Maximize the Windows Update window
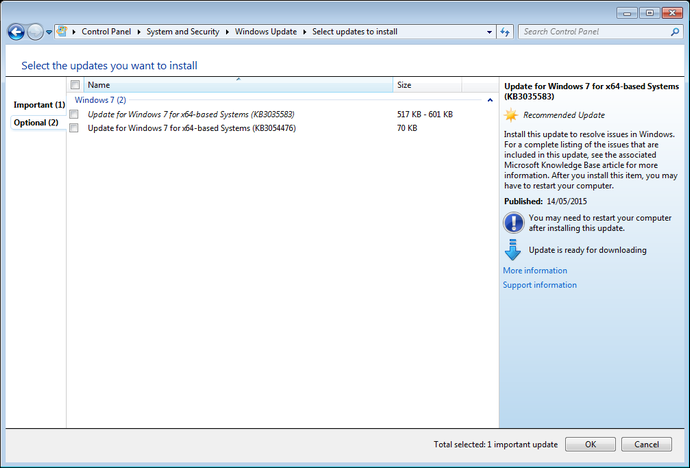 [x=650, y=13]
